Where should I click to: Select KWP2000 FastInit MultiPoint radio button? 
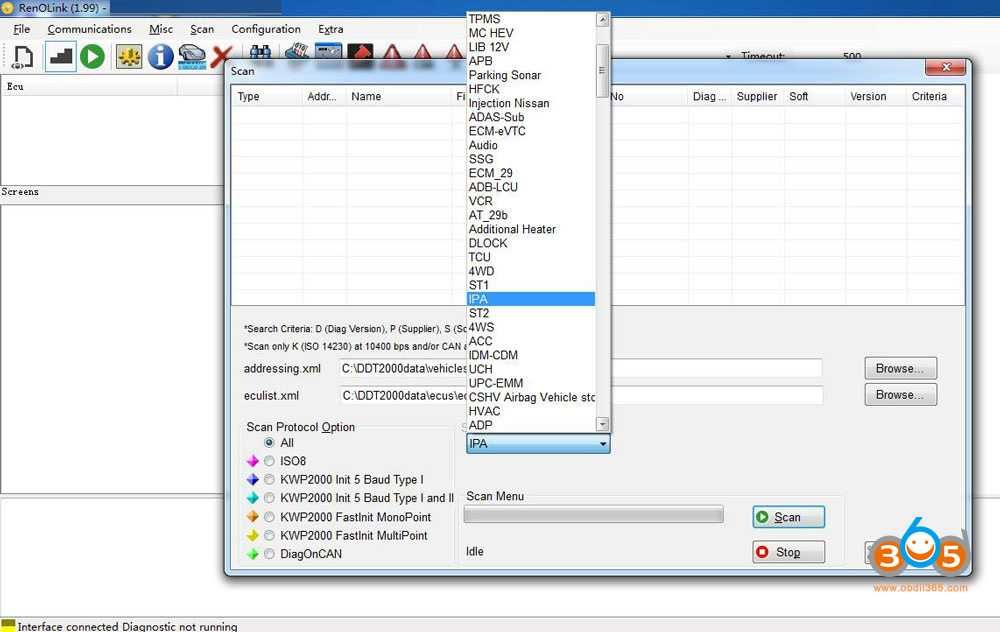click(x=269, y=535)
